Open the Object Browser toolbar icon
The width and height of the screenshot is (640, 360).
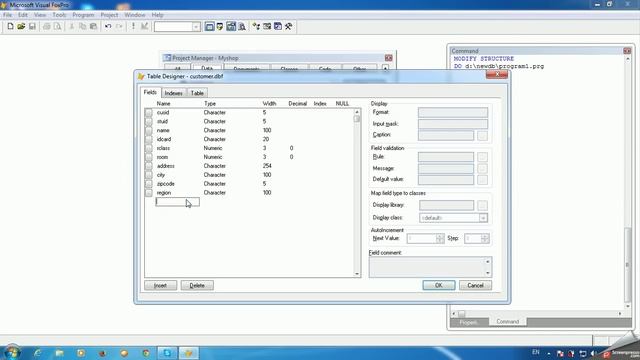[267, 27]
